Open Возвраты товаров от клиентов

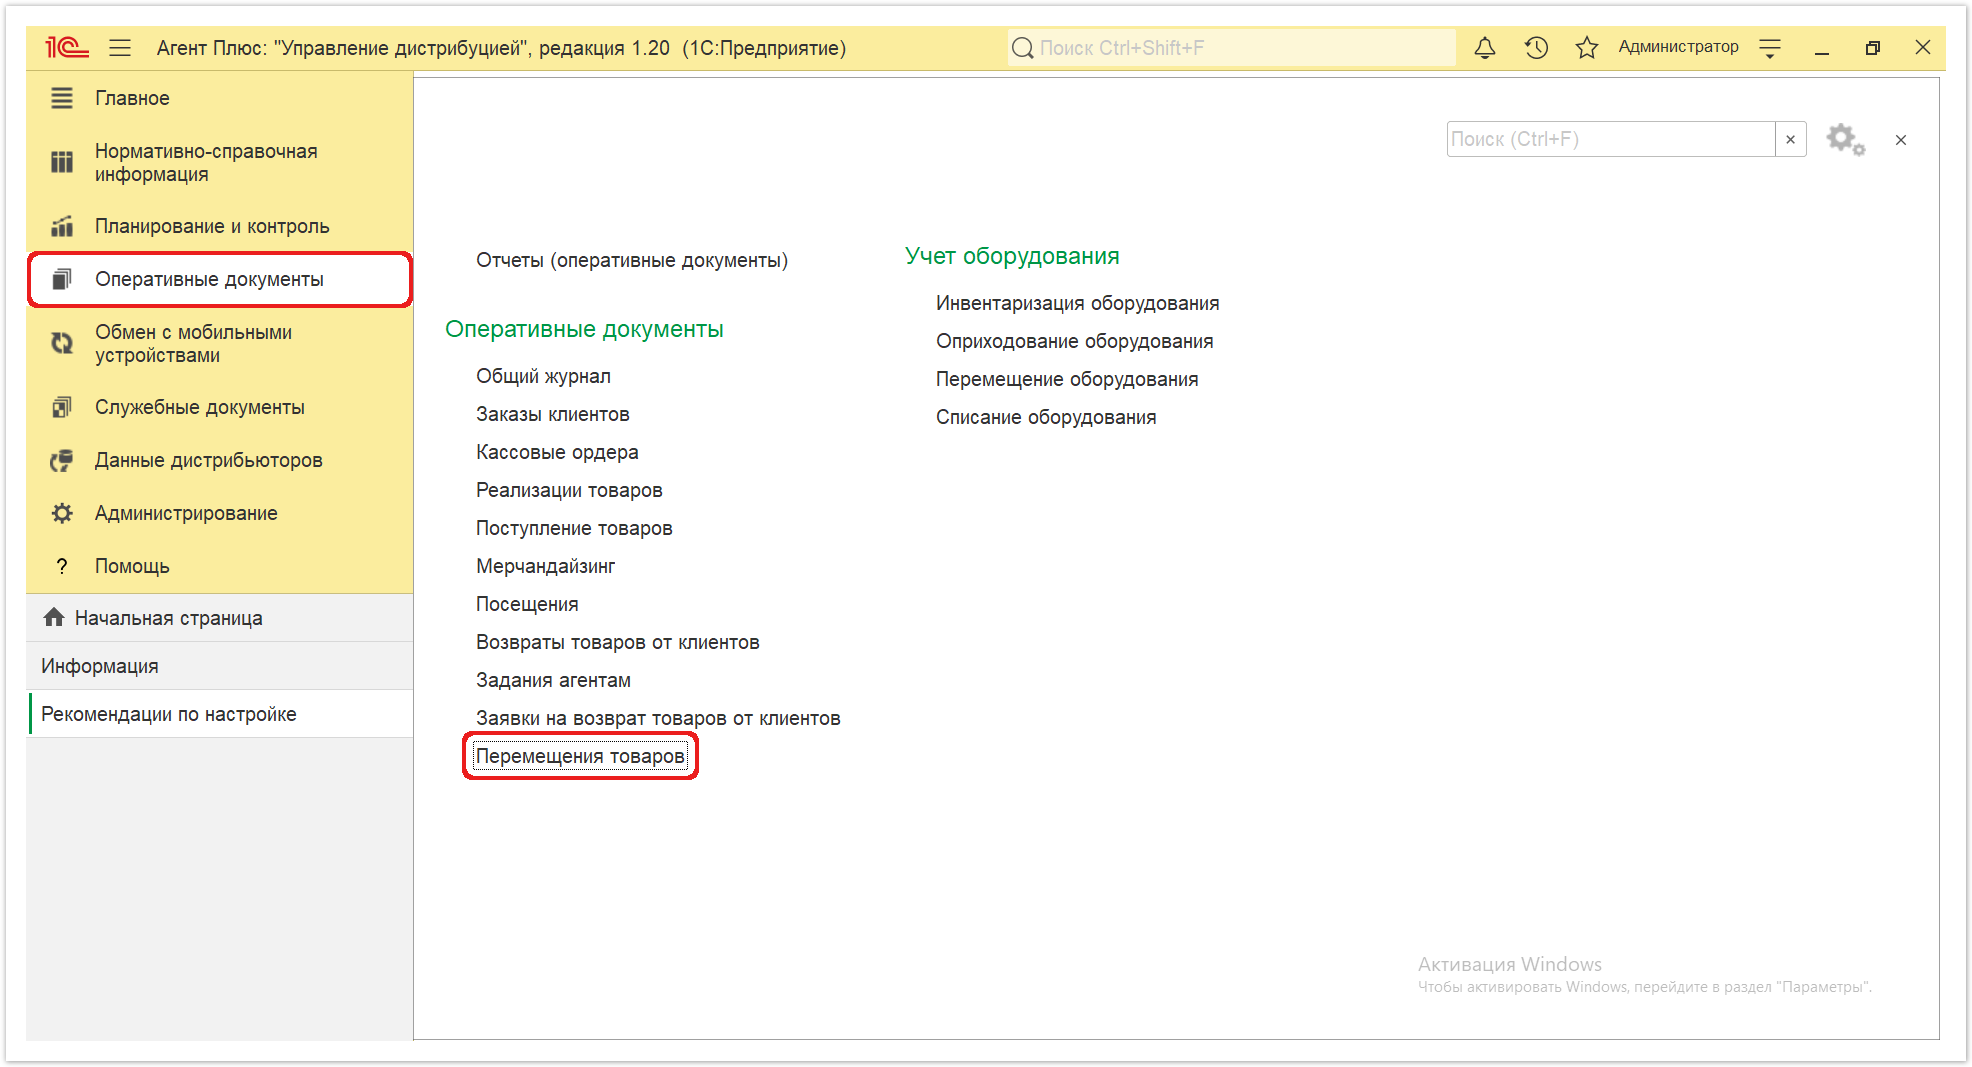point(618,642)
